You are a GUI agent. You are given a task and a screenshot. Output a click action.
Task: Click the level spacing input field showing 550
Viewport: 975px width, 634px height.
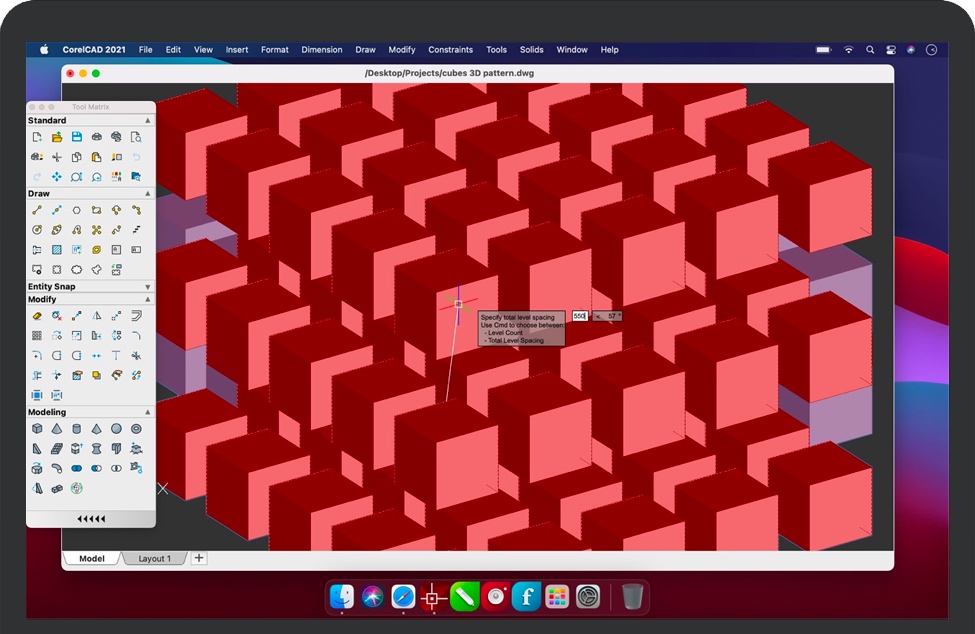(x=580, y=316)
